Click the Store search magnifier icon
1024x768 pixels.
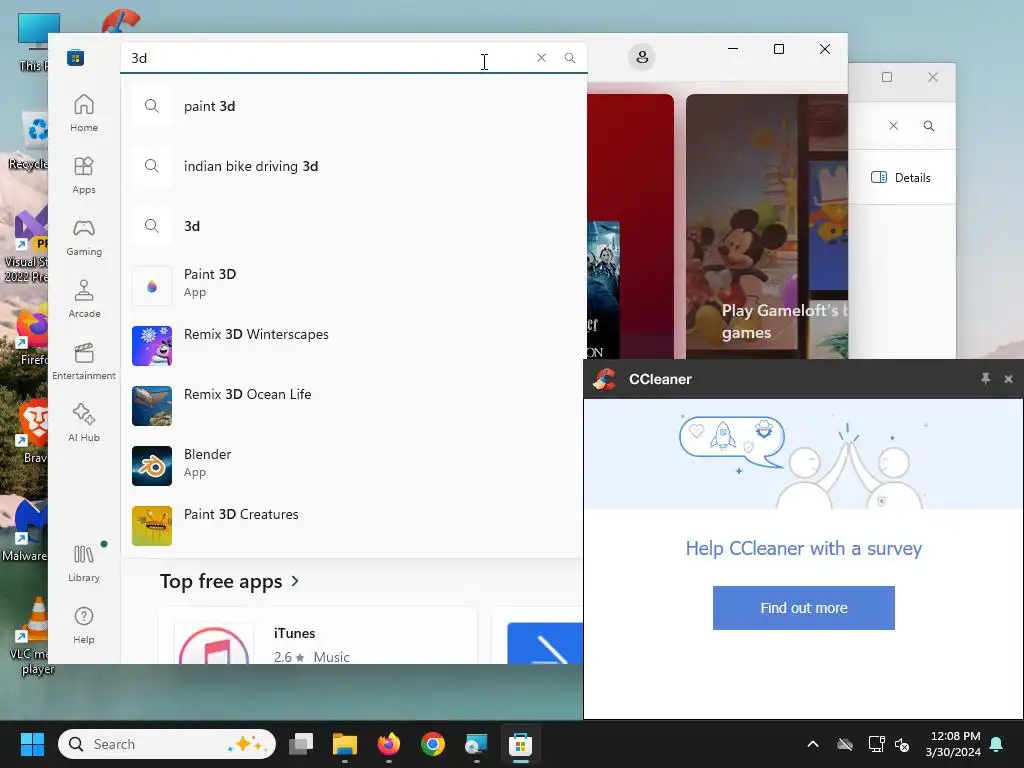(570, 57)
